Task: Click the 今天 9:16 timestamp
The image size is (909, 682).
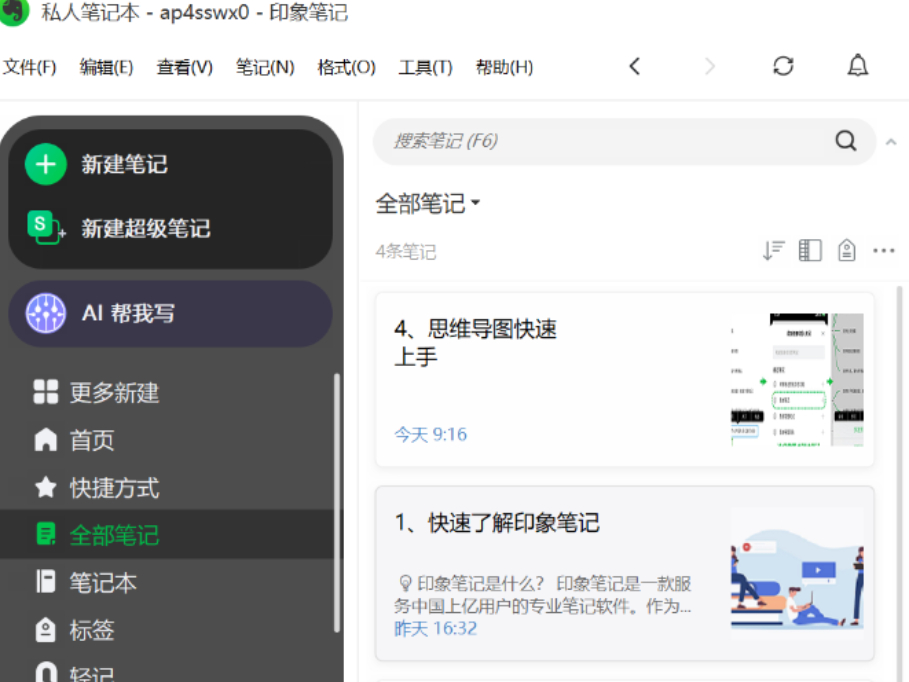Action: click(431, 434)
